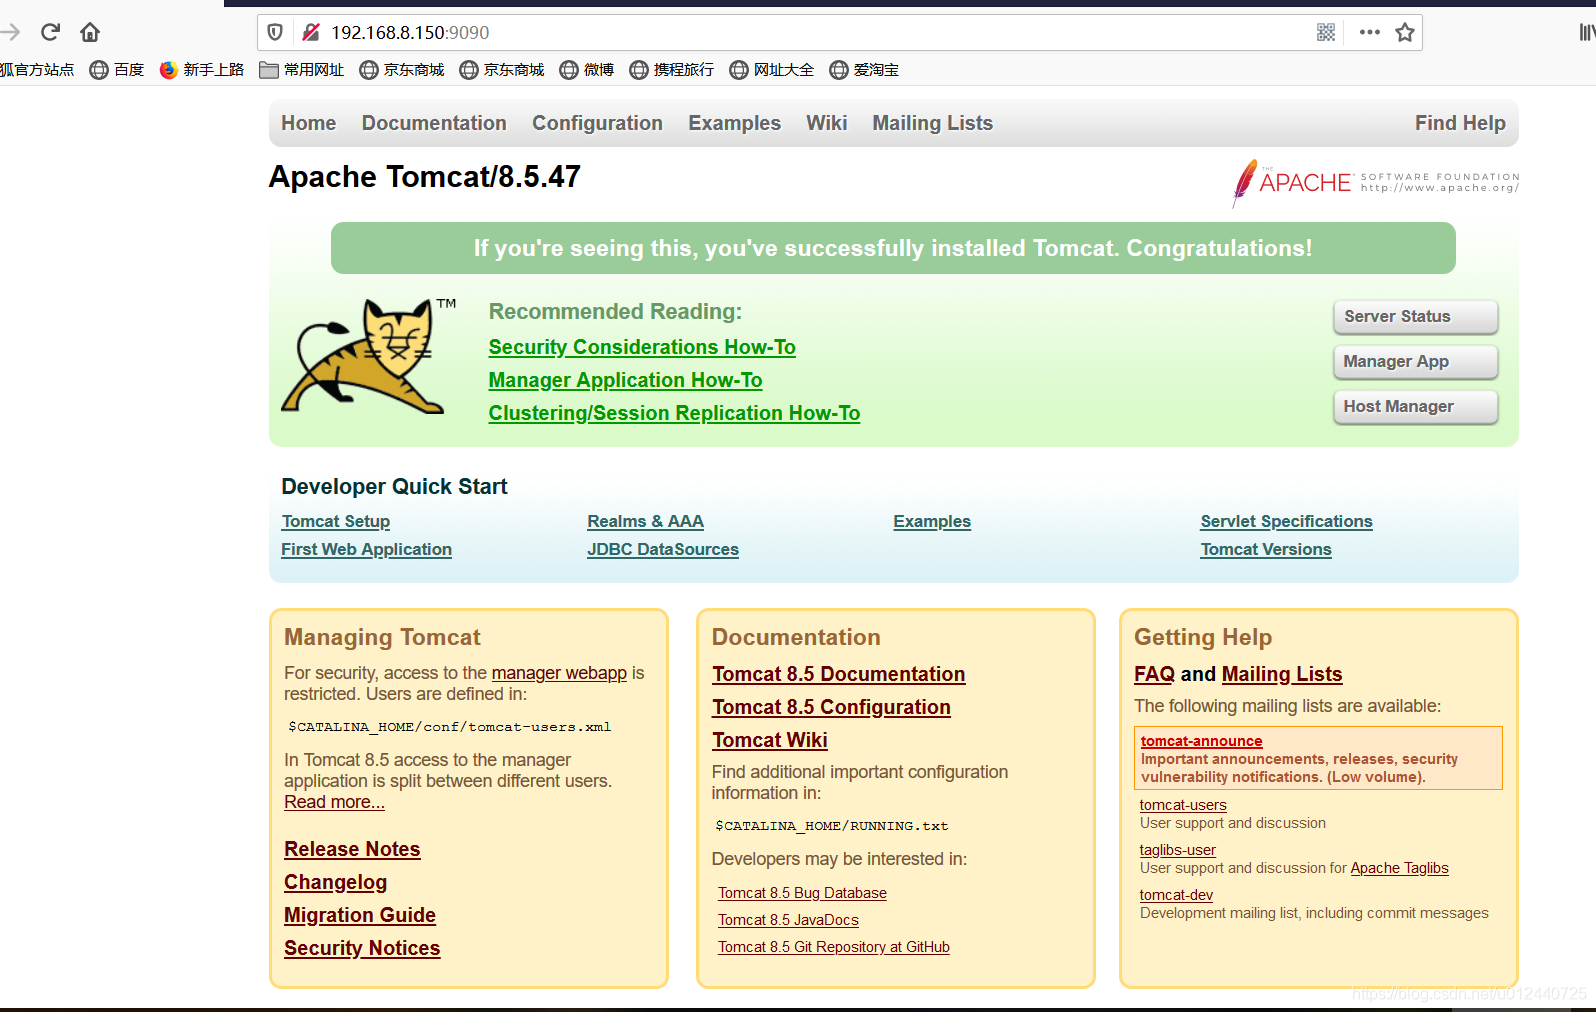Image resolution: width=1596 pixels, height=1012 pixels.
Task: Open the Host Manager button
Action: pos(1415,407)
